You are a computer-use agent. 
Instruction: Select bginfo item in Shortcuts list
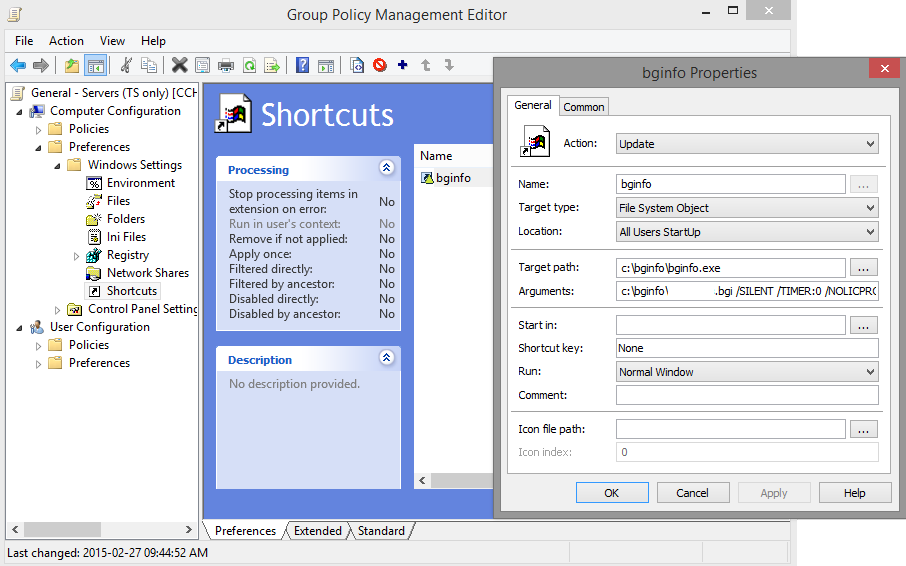point(453,178)
